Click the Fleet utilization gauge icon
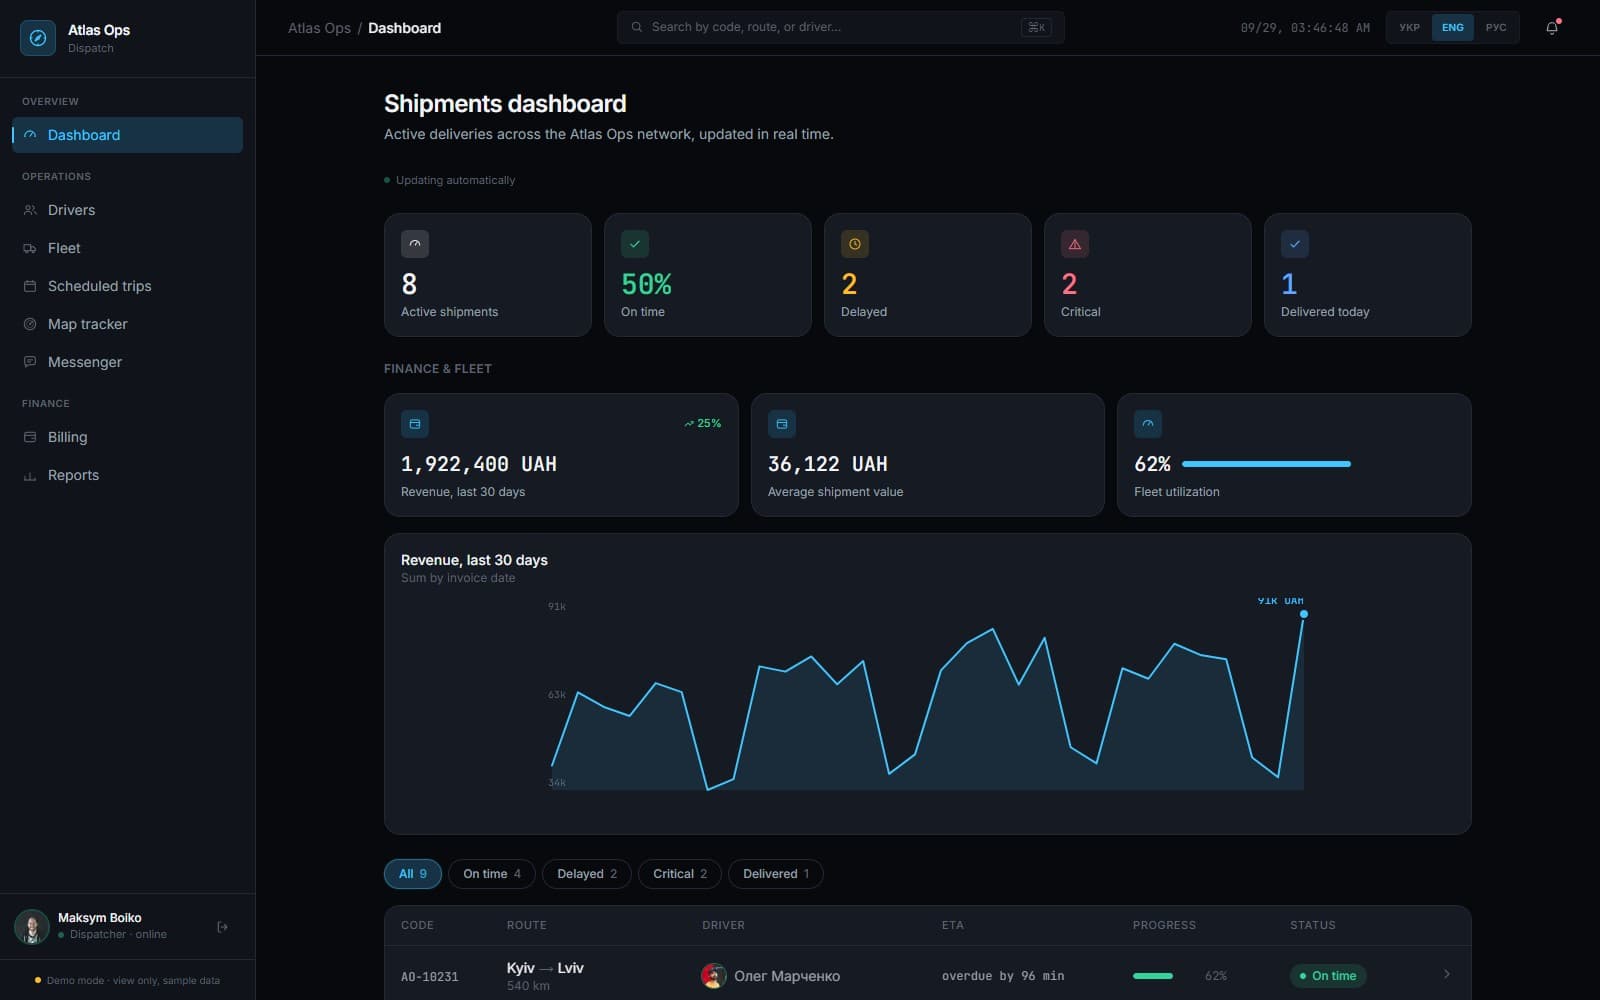The width and height of the screenshot is (1600, 1000). point(1148,424)
